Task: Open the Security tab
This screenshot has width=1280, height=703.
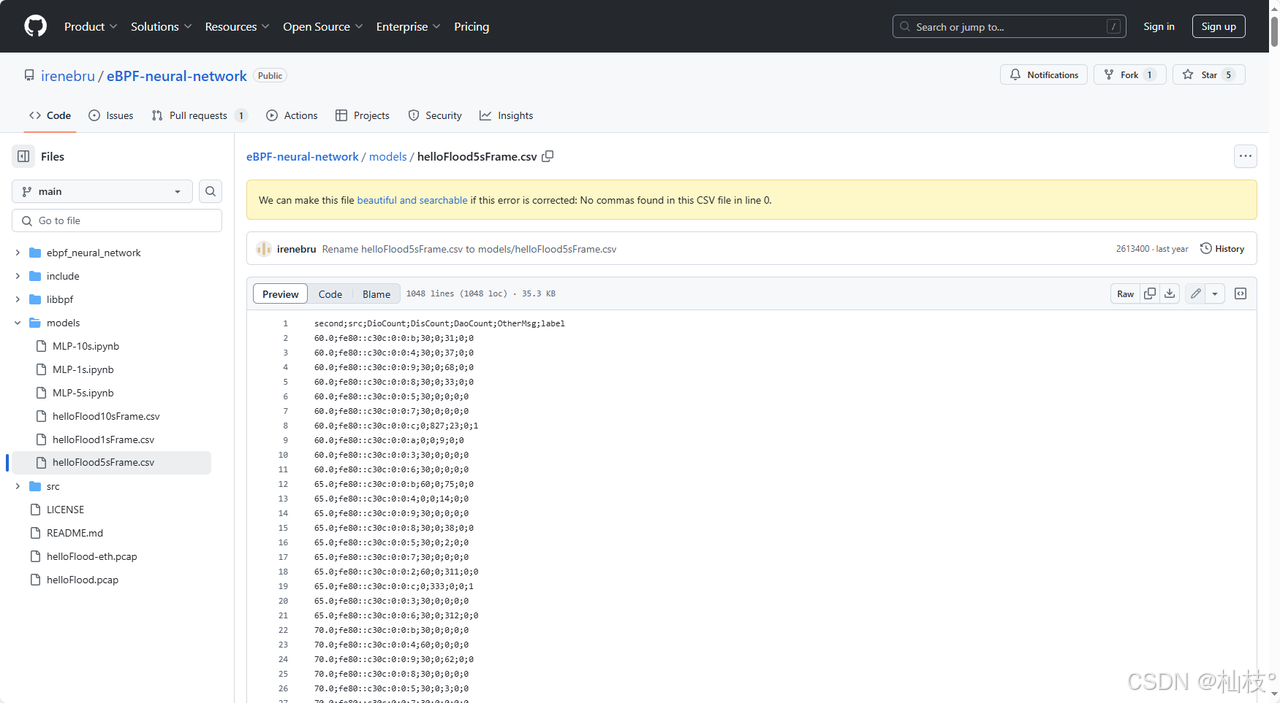Action: [435, 116]
